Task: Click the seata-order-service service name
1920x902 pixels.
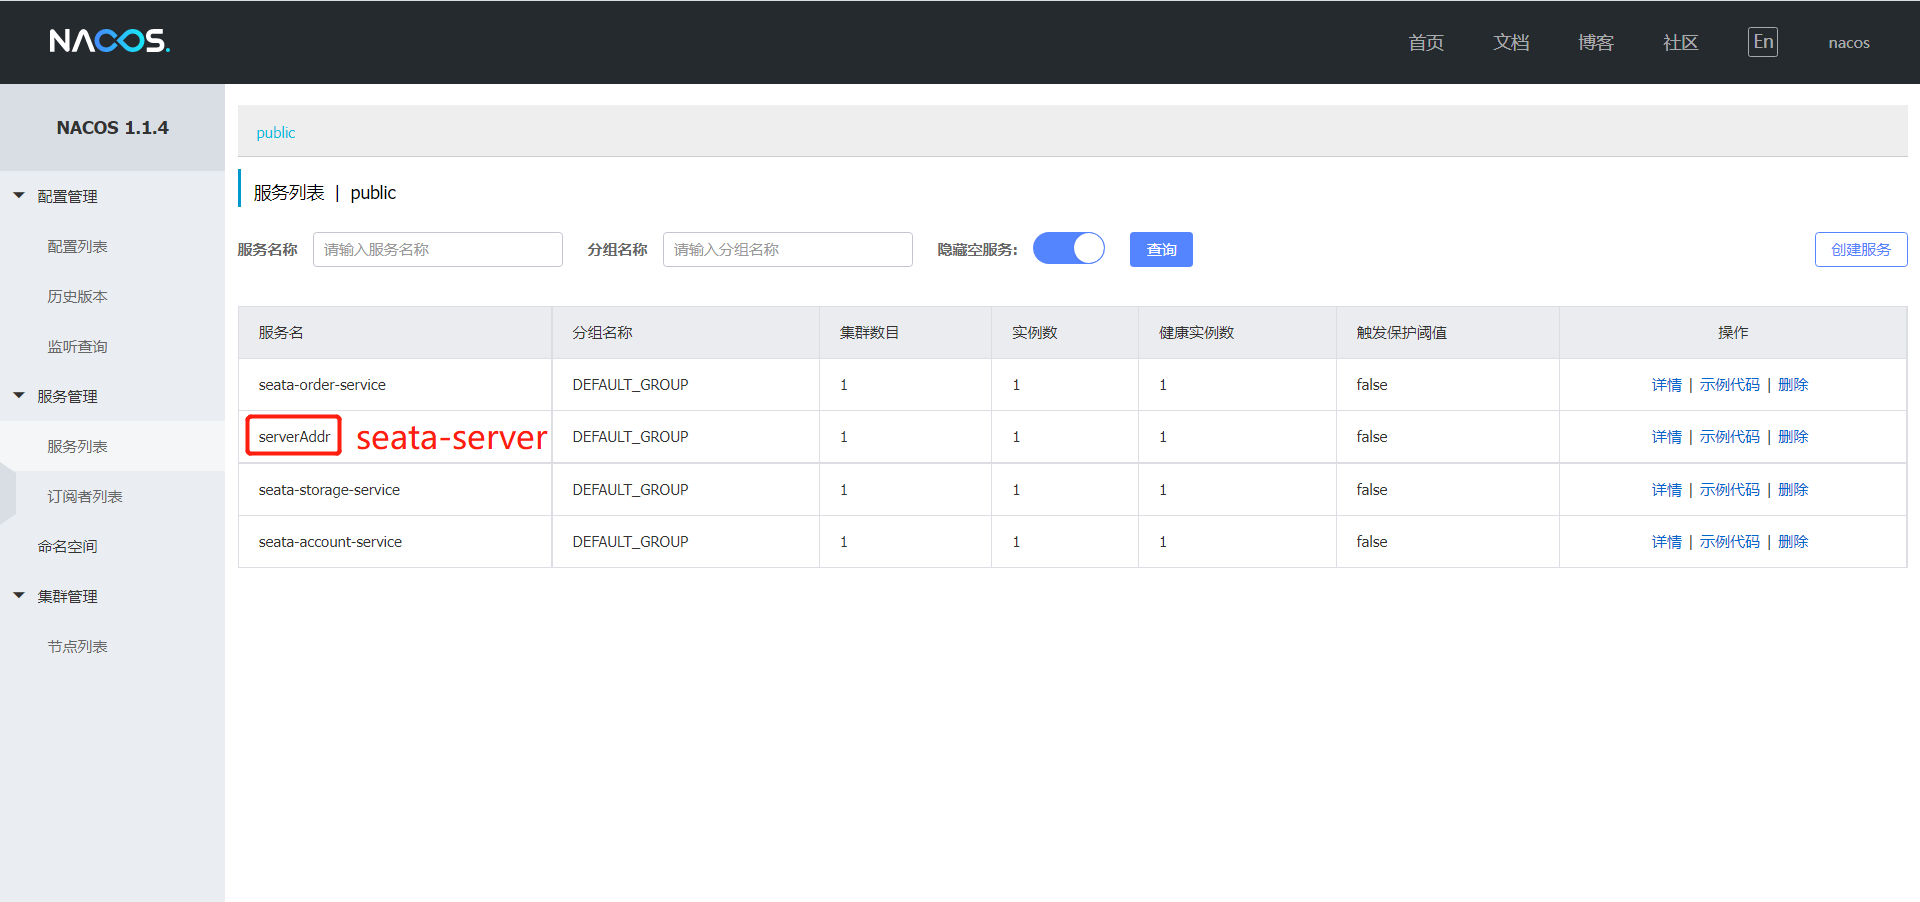Action: [x=322, y=385]
